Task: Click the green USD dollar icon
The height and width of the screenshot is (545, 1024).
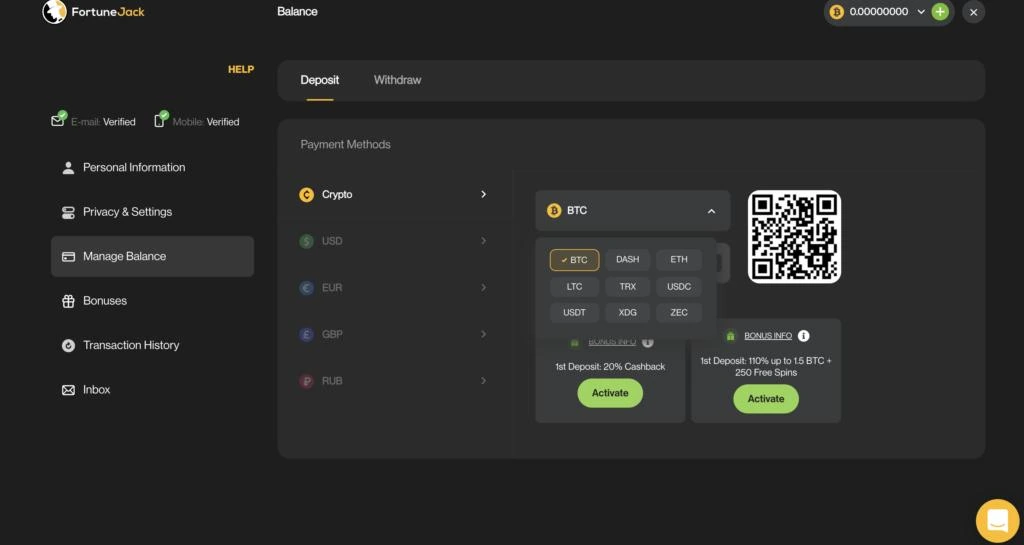Action: pos(306,241)
